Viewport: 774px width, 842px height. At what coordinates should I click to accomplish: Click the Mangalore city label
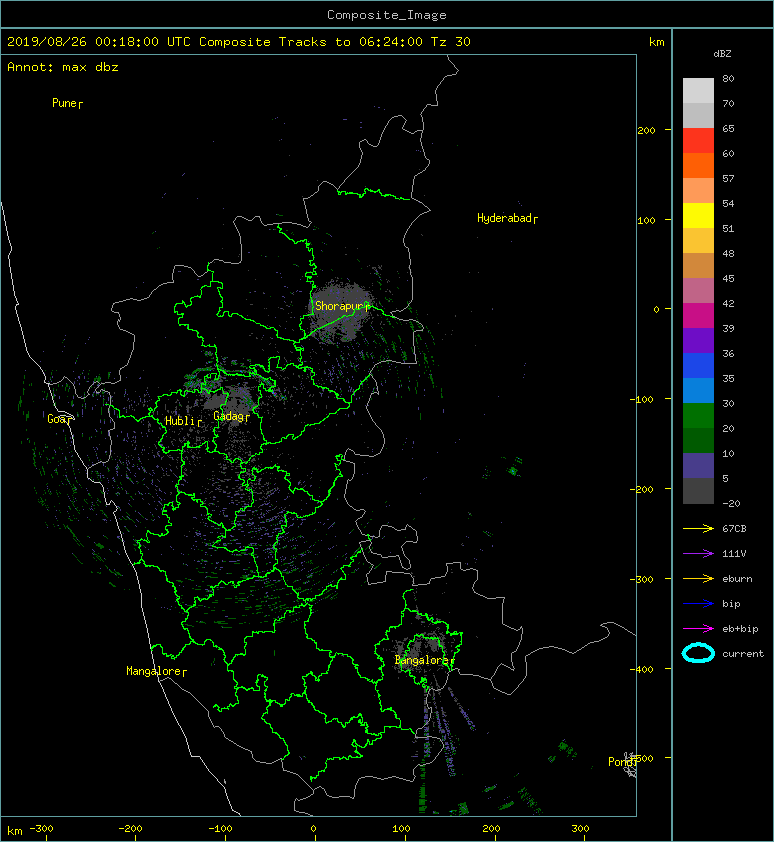[x=156, y=671]
